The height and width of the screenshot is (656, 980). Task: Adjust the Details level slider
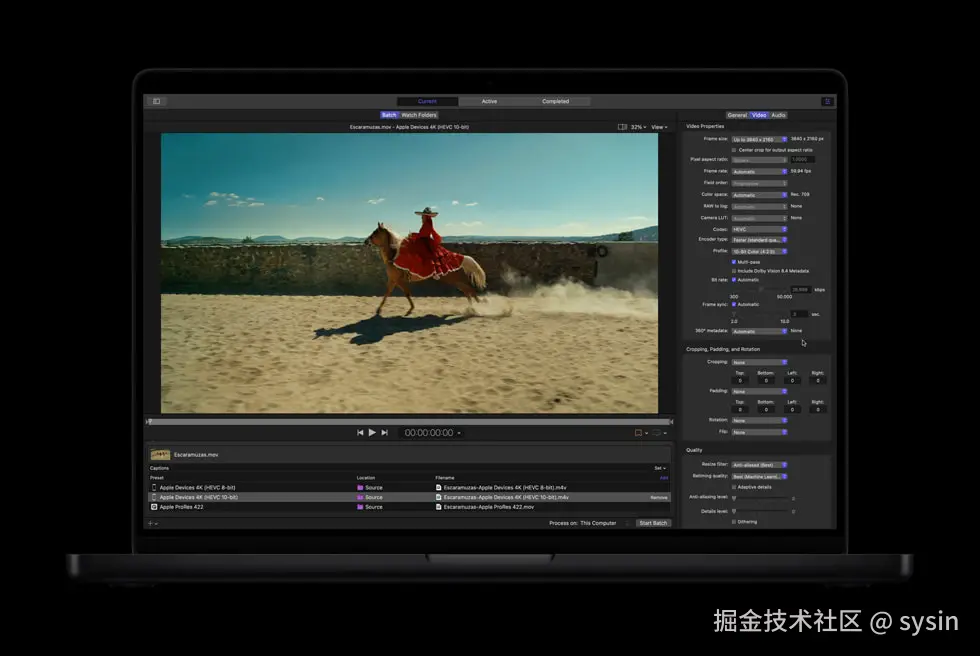tap(760, 511)
